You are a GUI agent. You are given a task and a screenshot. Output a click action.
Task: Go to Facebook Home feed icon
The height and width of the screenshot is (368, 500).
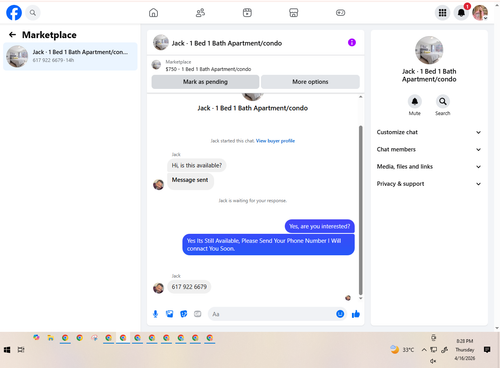153,13
